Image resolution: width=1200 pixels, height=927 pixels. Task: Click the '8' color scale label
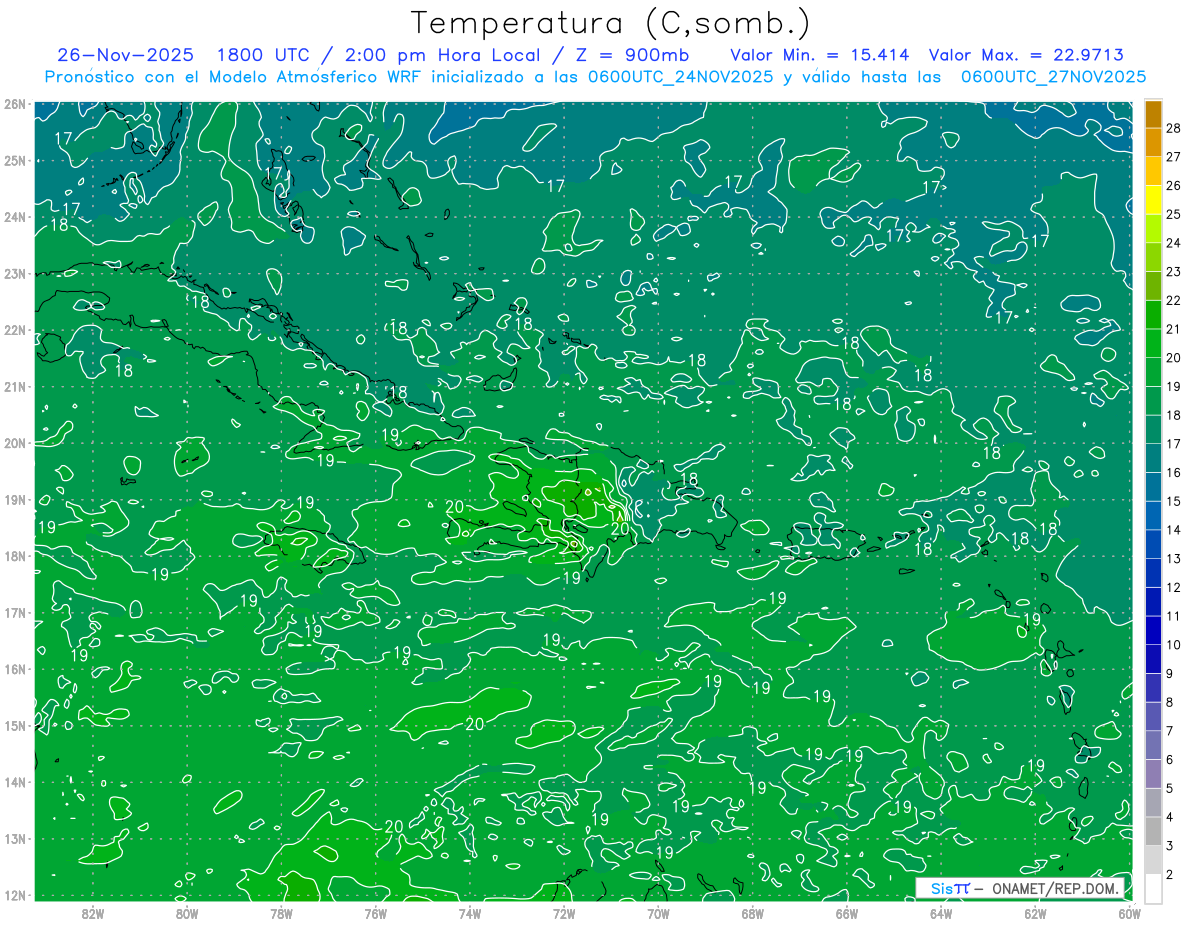pyautogui.click(x=1170, y=702)
